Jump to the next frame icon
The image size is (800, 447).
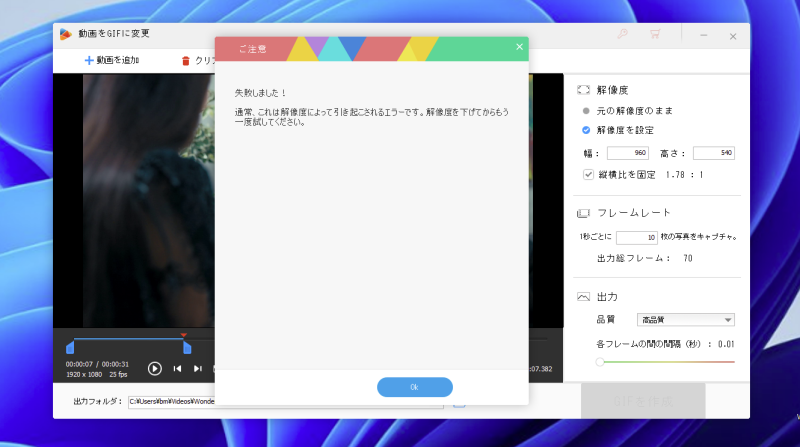coord(198,368)
